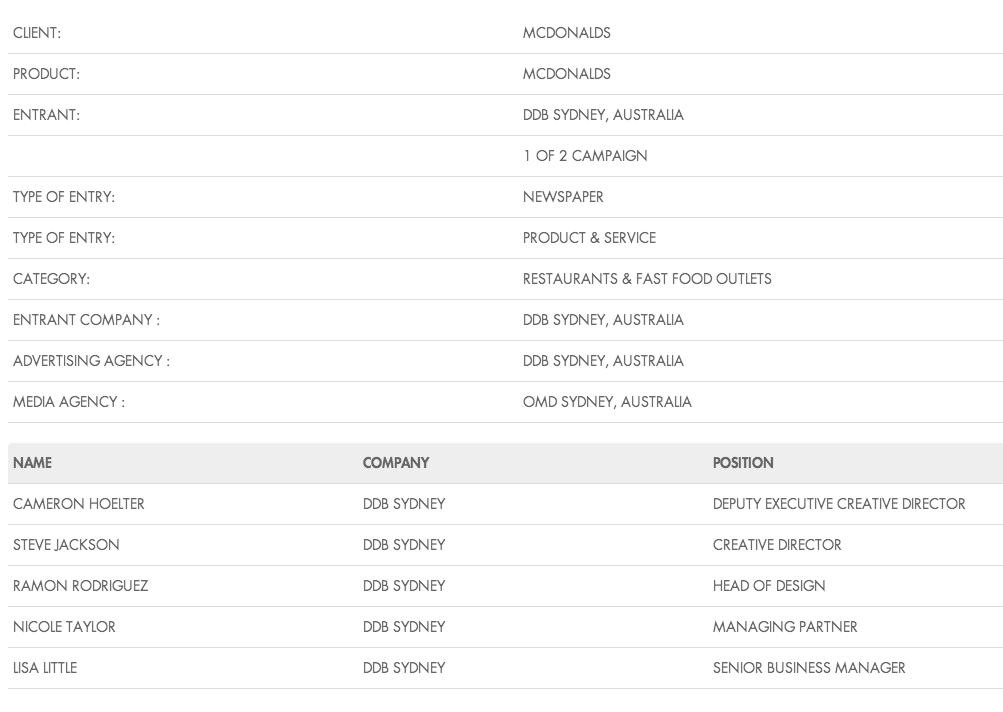Image resolution: width=1003 pixels, height=712 pixels.
Task: Click the 1 of 2 Campaign text
Action: 585,156
